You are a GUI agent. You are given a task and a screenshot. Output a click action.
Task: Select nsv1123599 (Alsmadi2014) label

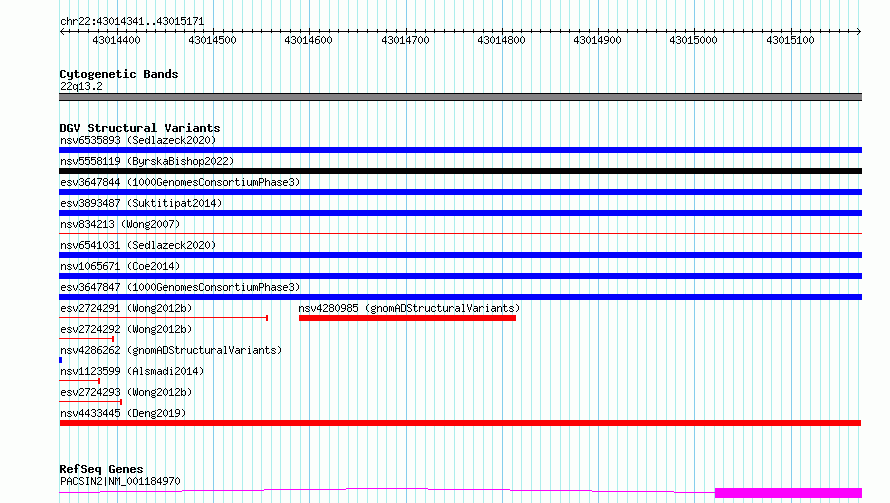coord(132,371)
